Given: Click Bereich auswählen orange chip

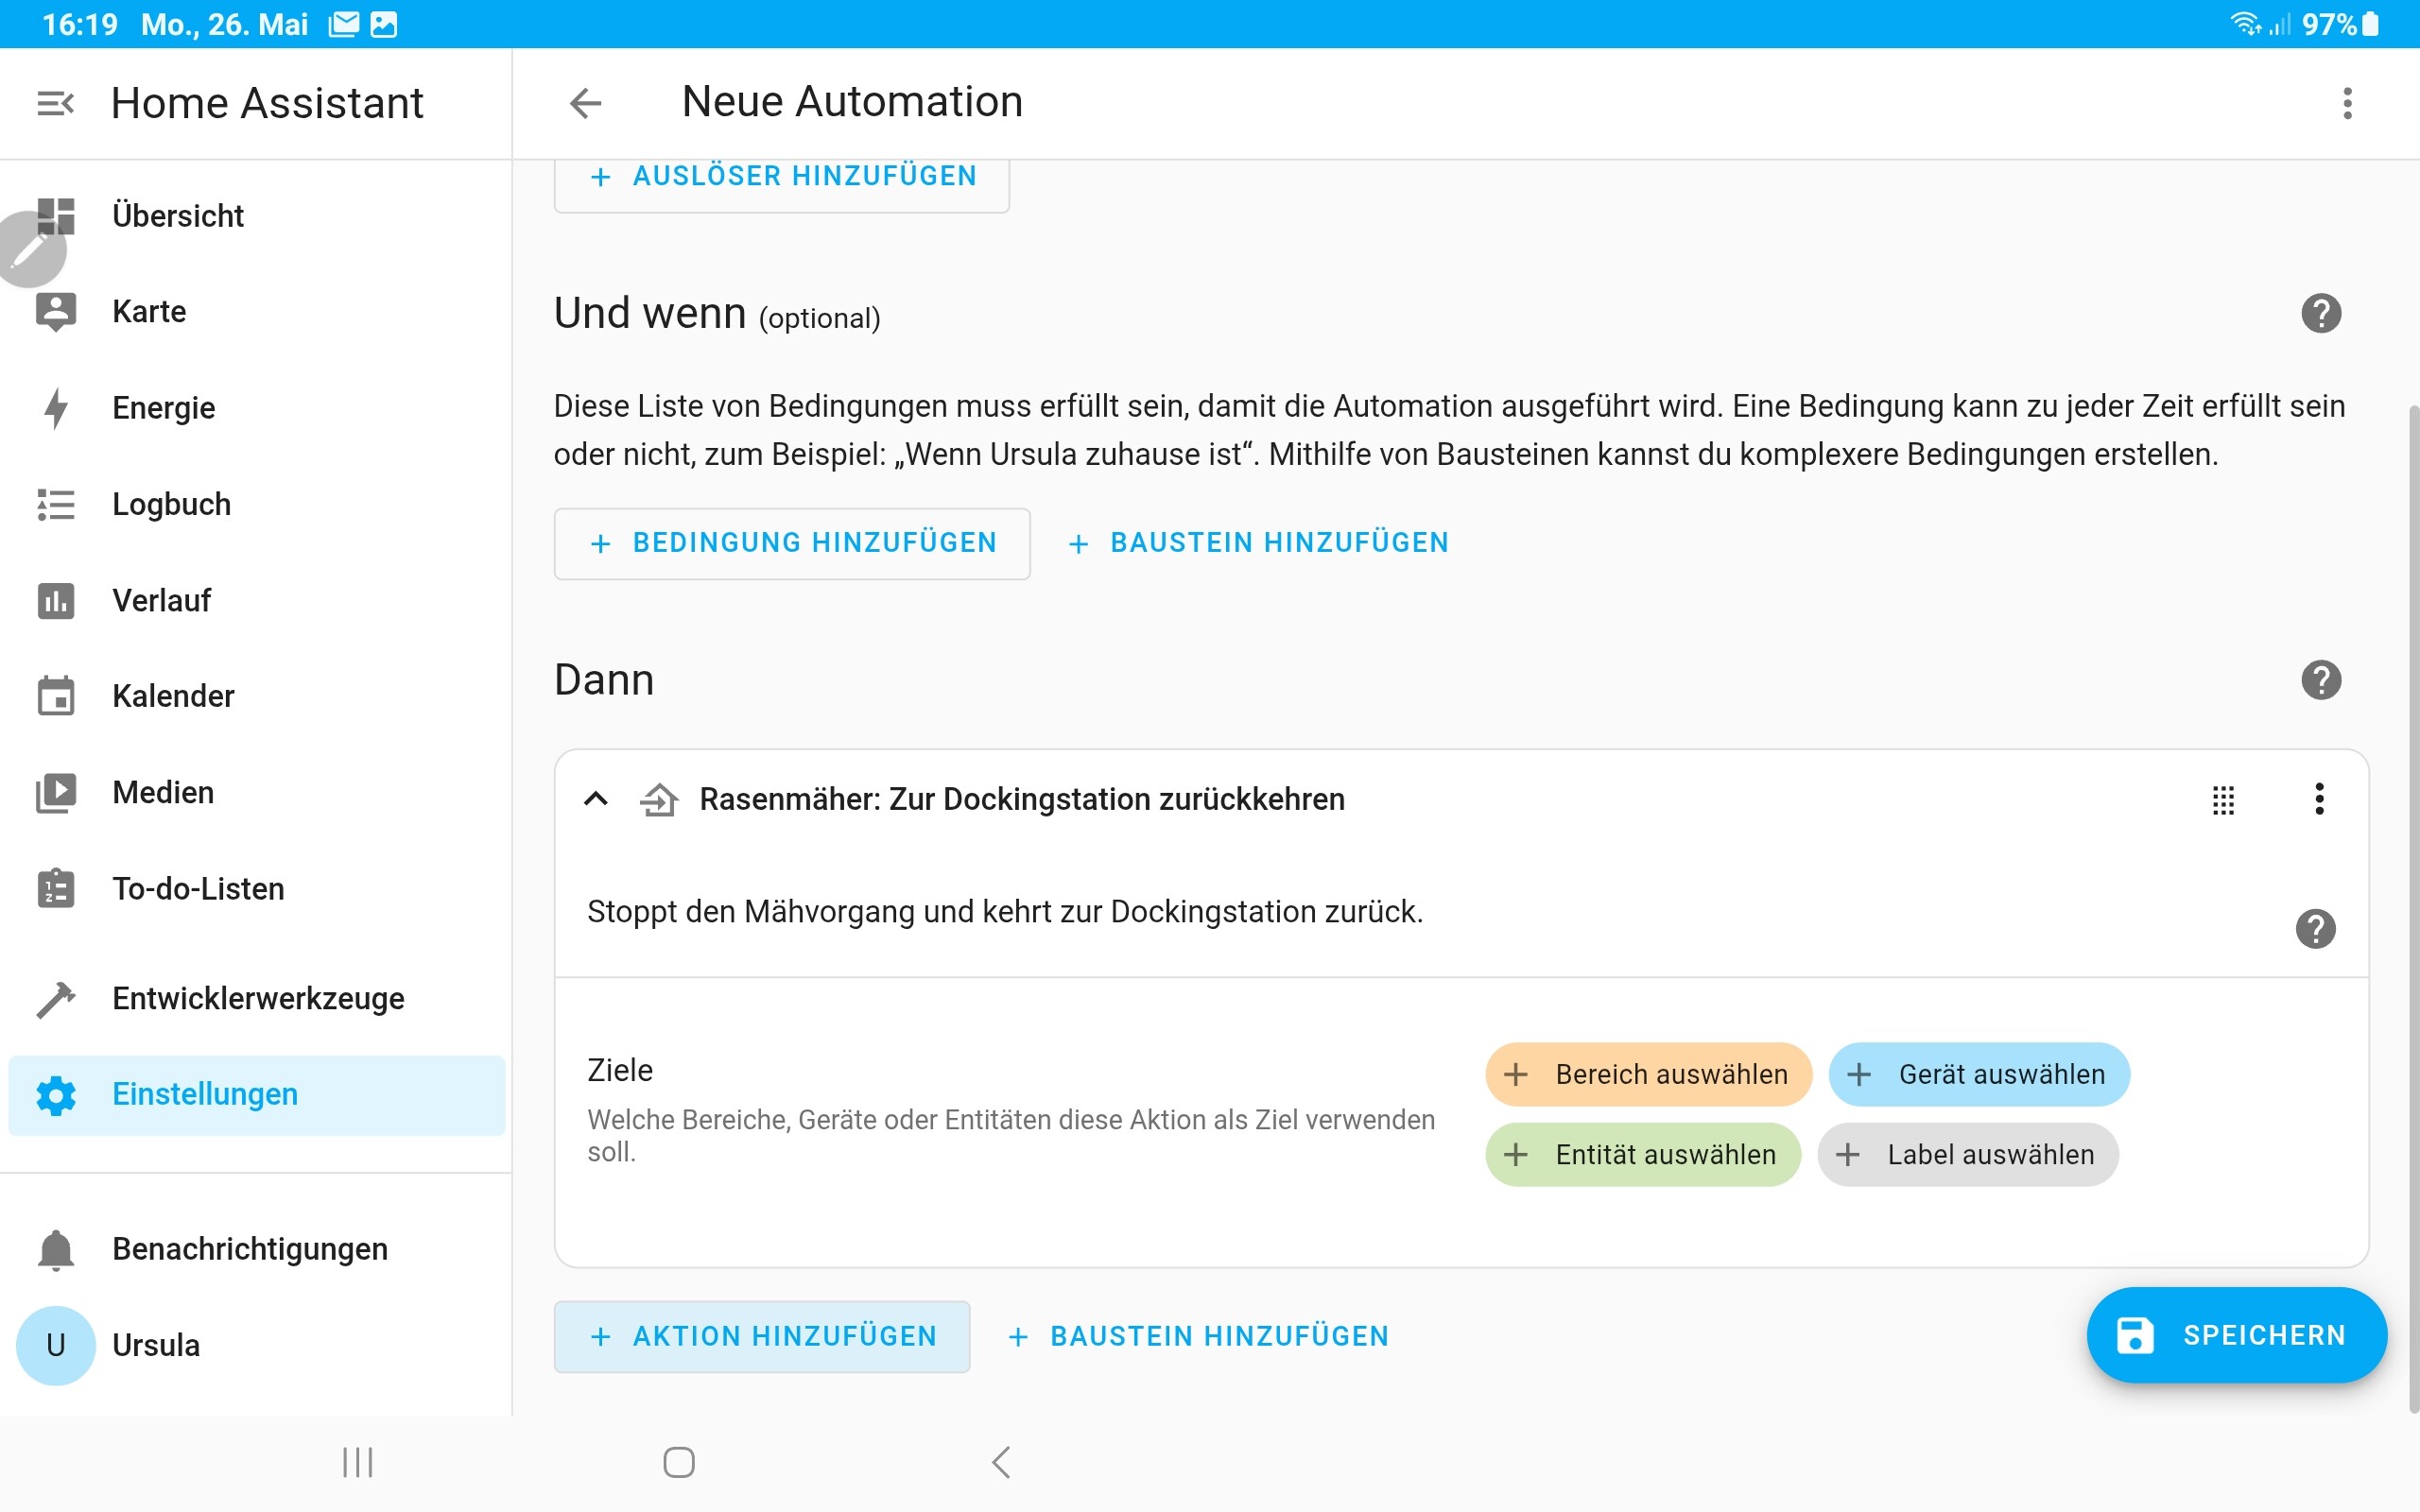Looking at the screenshot, I should (x=1648, y=1075).
